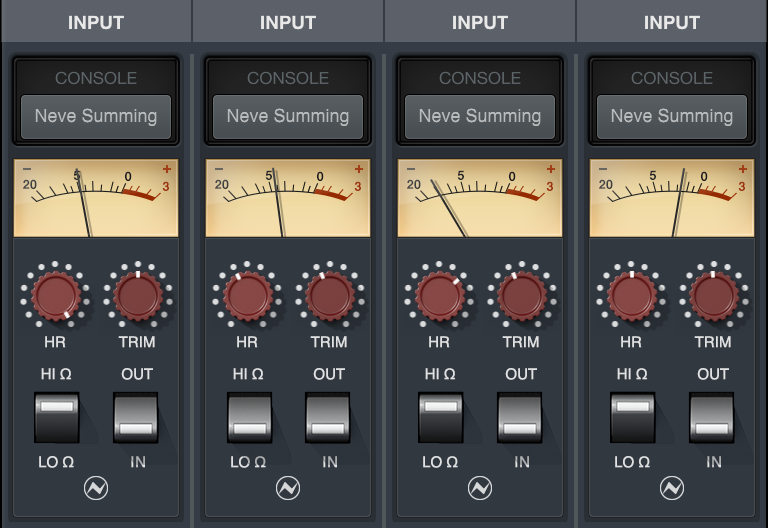The image size is (768, 528).
Task: Click the waveform icon in second channel
Action: coord(288,488)
